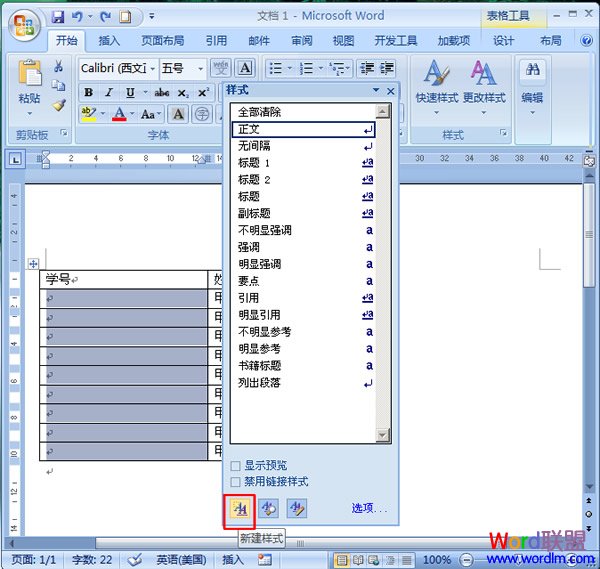The width and height of the screenshot is (600, 569).
Task: Open Quick Styles 快速样式 gallery
Action: tap(437, 87)
